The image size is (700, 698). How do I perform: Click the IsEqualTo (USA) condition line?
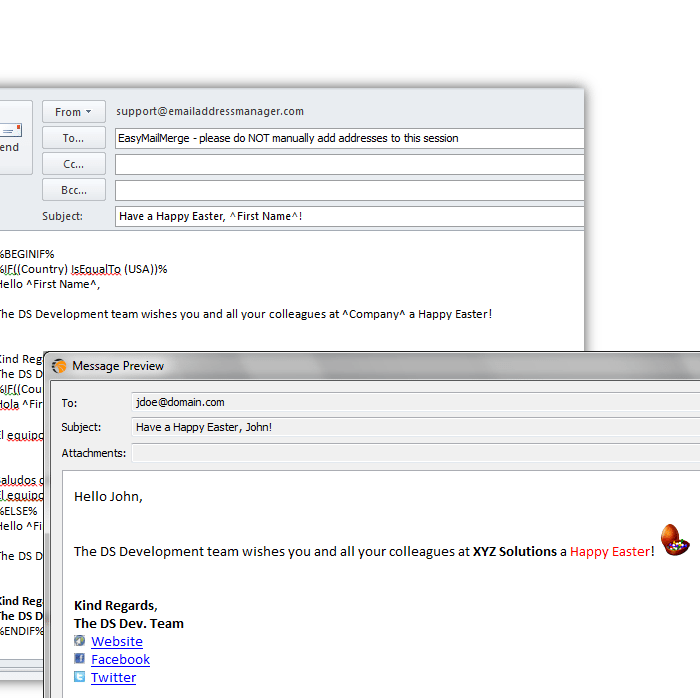83,269
